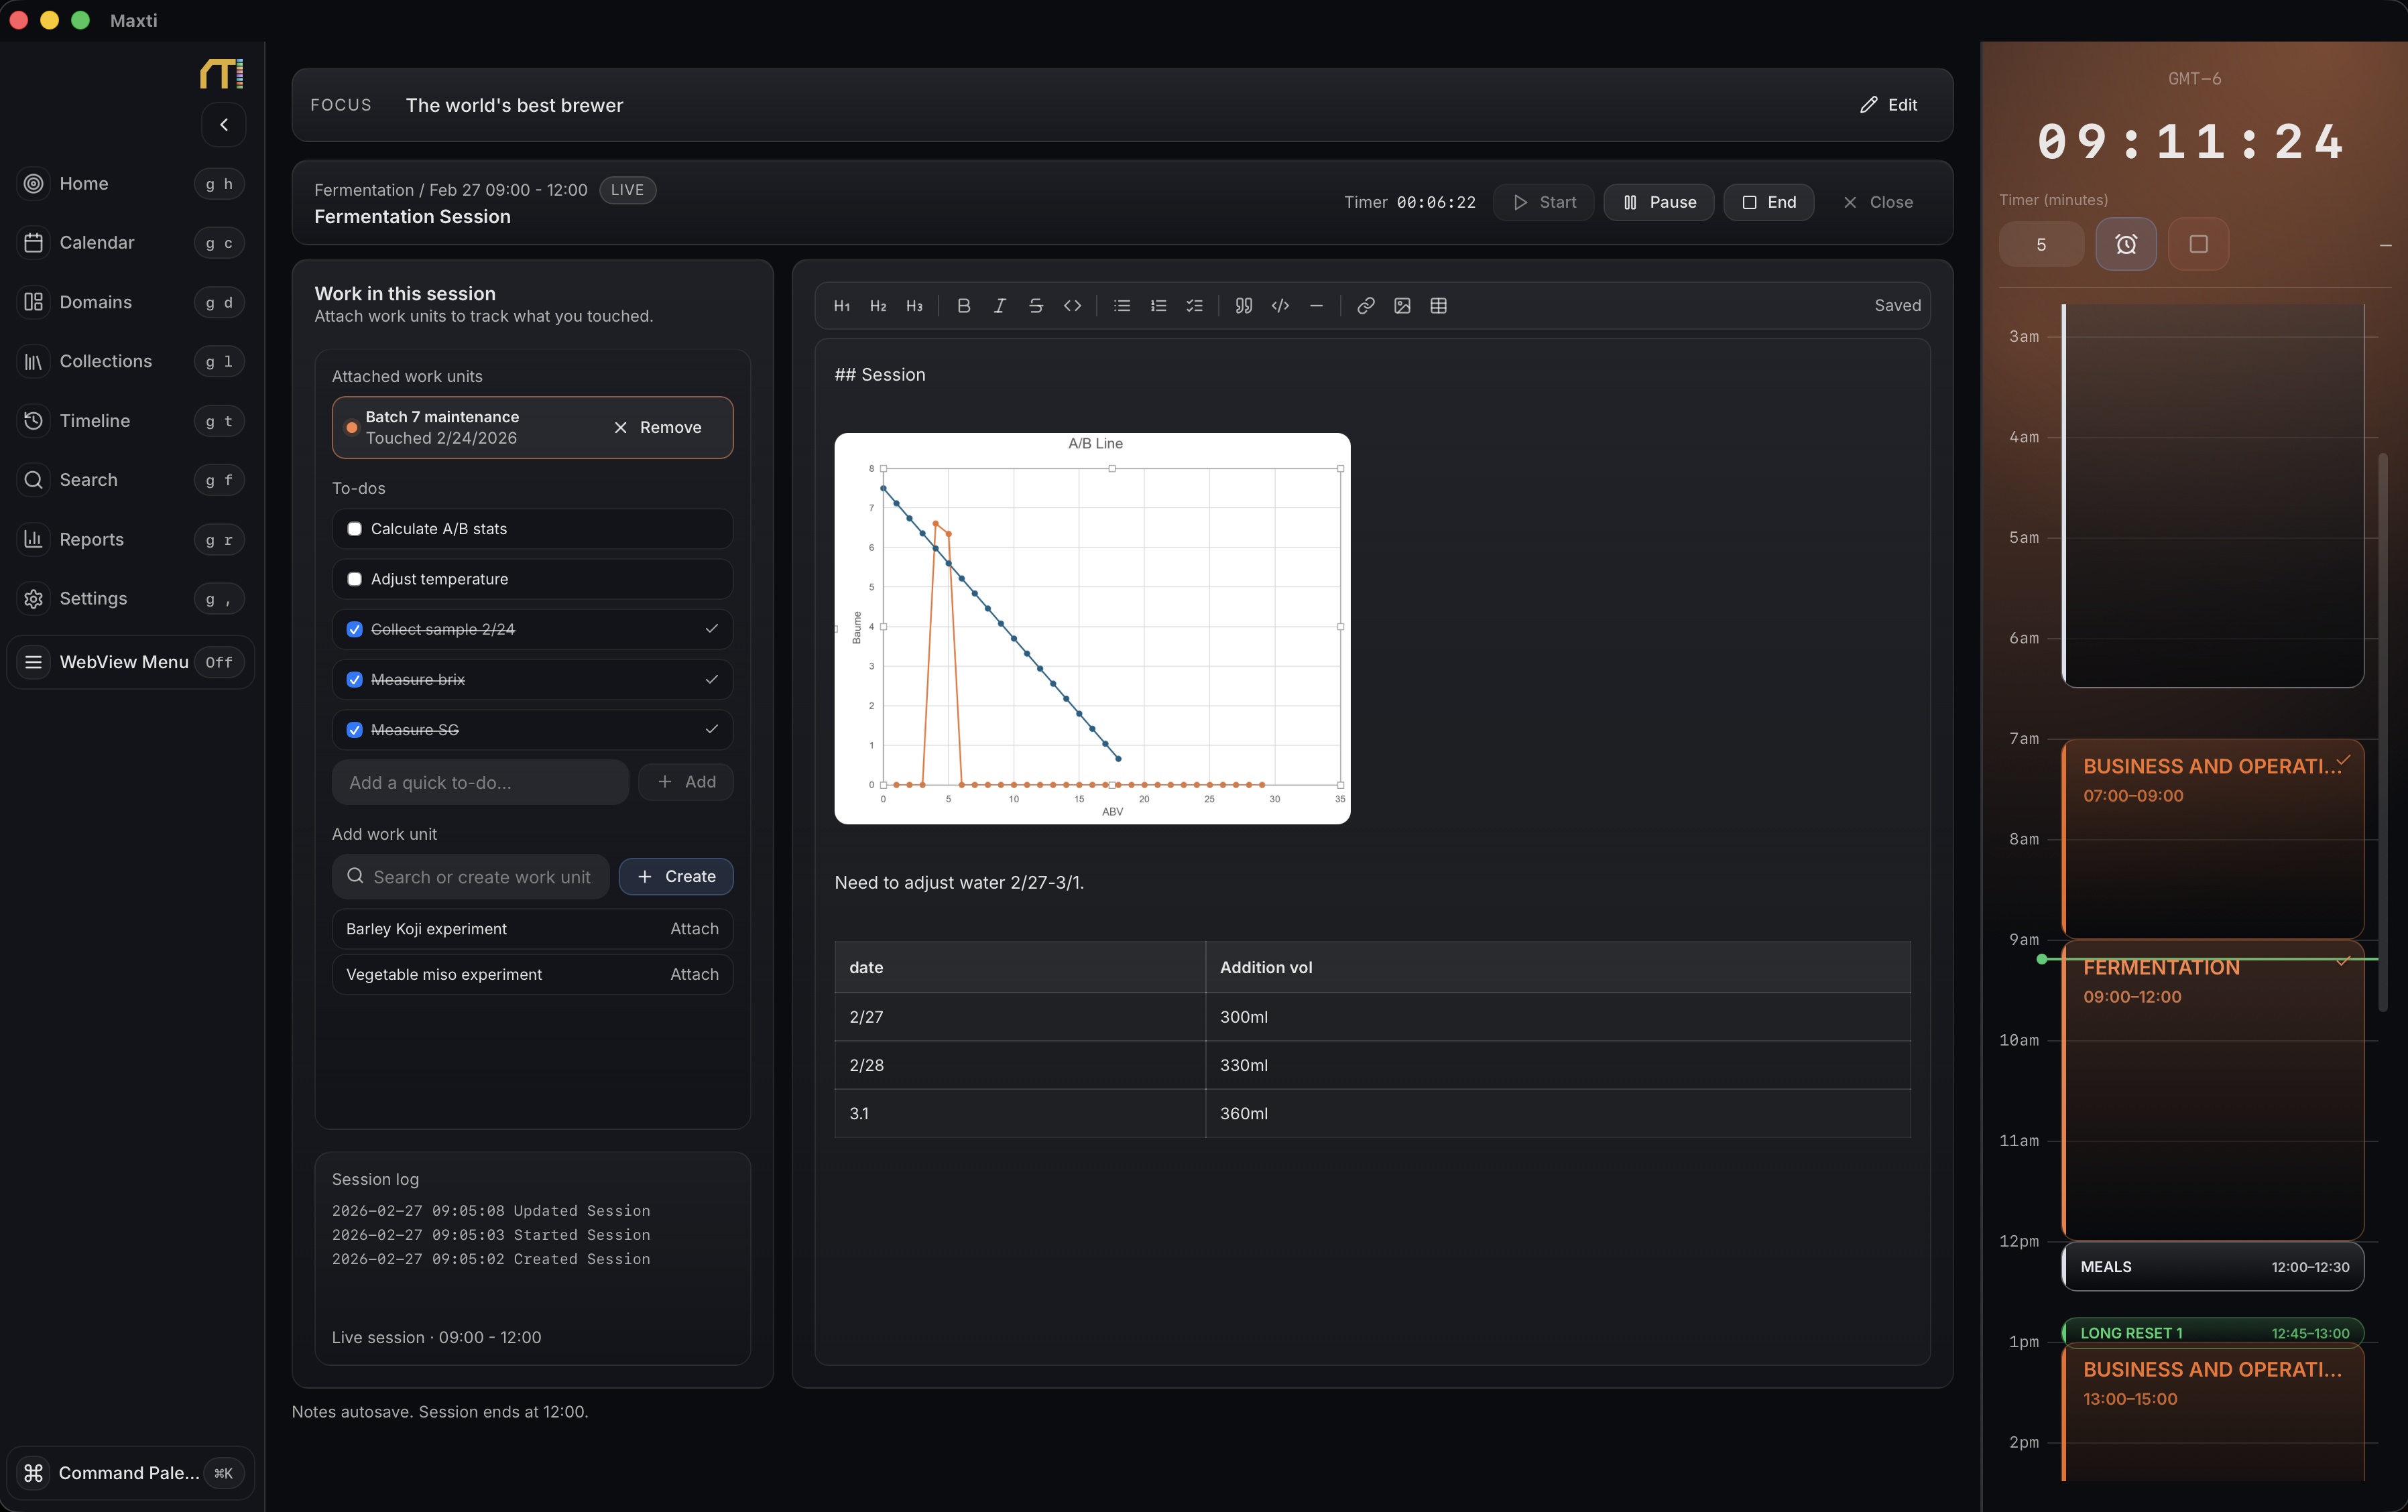Uncheck the completed Measure brix to-do

pos(354,679)
